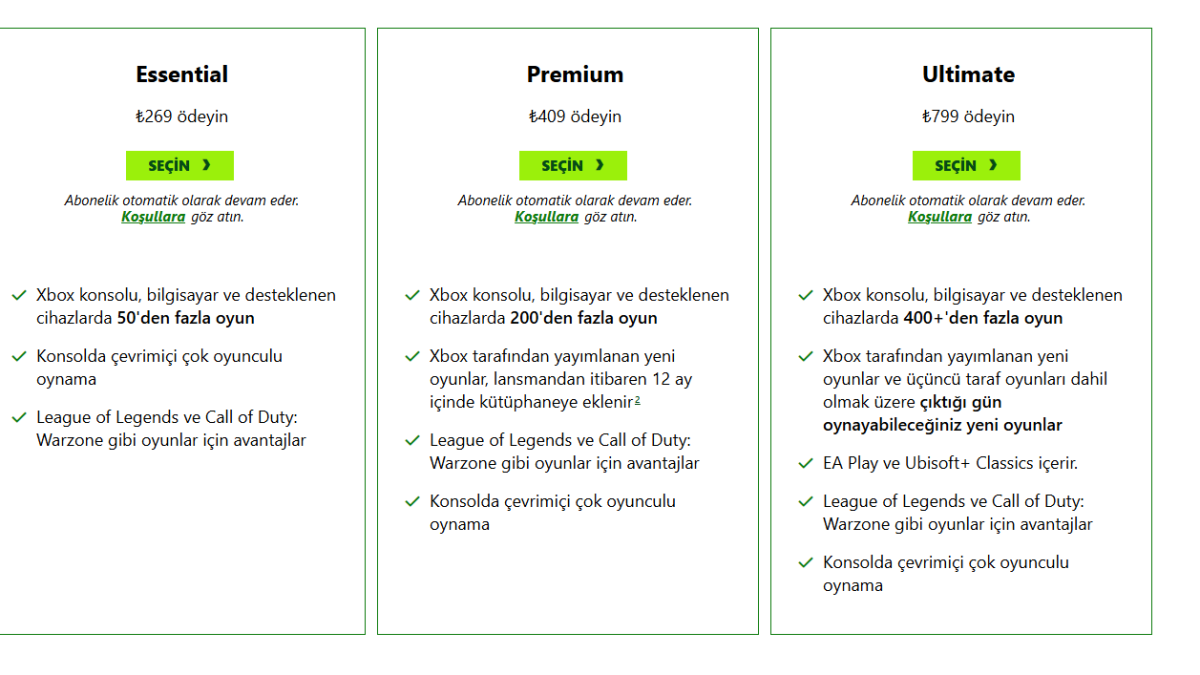
Task: Click Ultimate's Konsolda çevrimiçi çok oyunculu checkmark
Action: point(805,563)
